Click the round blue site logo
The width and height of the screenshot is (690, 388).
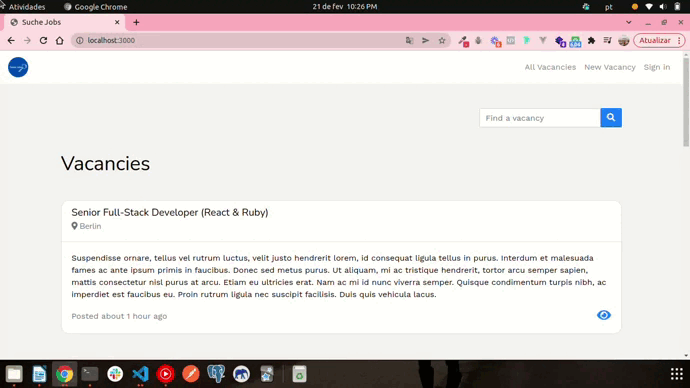click(x=18, y=67)
